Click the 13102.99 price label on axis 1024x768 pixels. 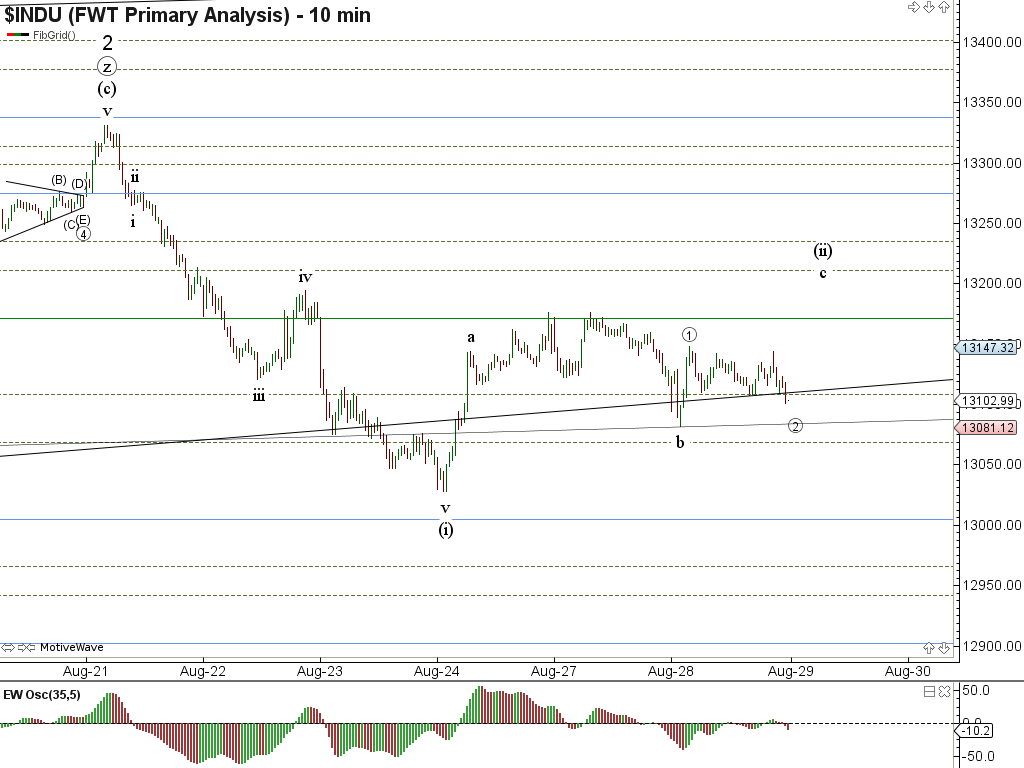988,401
